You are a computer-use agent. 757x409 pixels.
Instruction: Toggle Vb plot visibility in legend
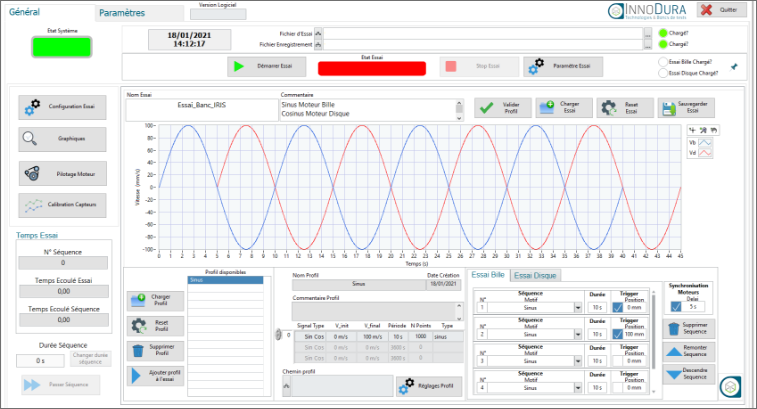705,143
